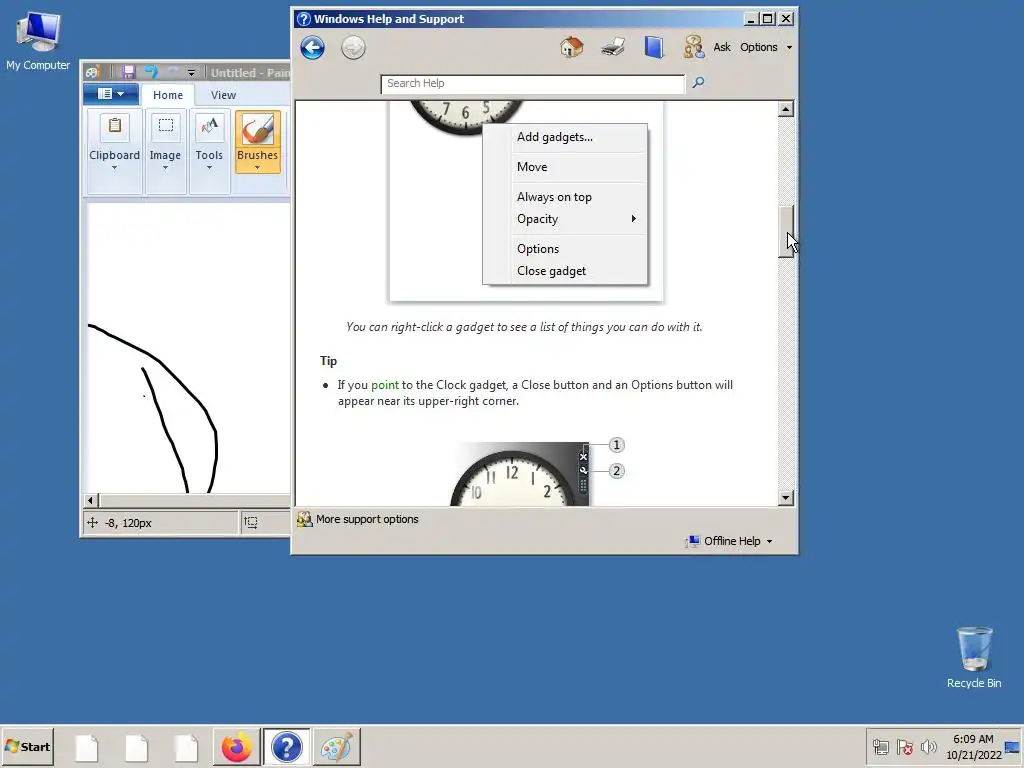Click Paint's horizontal scroll left arrow
This screenshot has height=768, width=1024.
click(x=91, y=501)
